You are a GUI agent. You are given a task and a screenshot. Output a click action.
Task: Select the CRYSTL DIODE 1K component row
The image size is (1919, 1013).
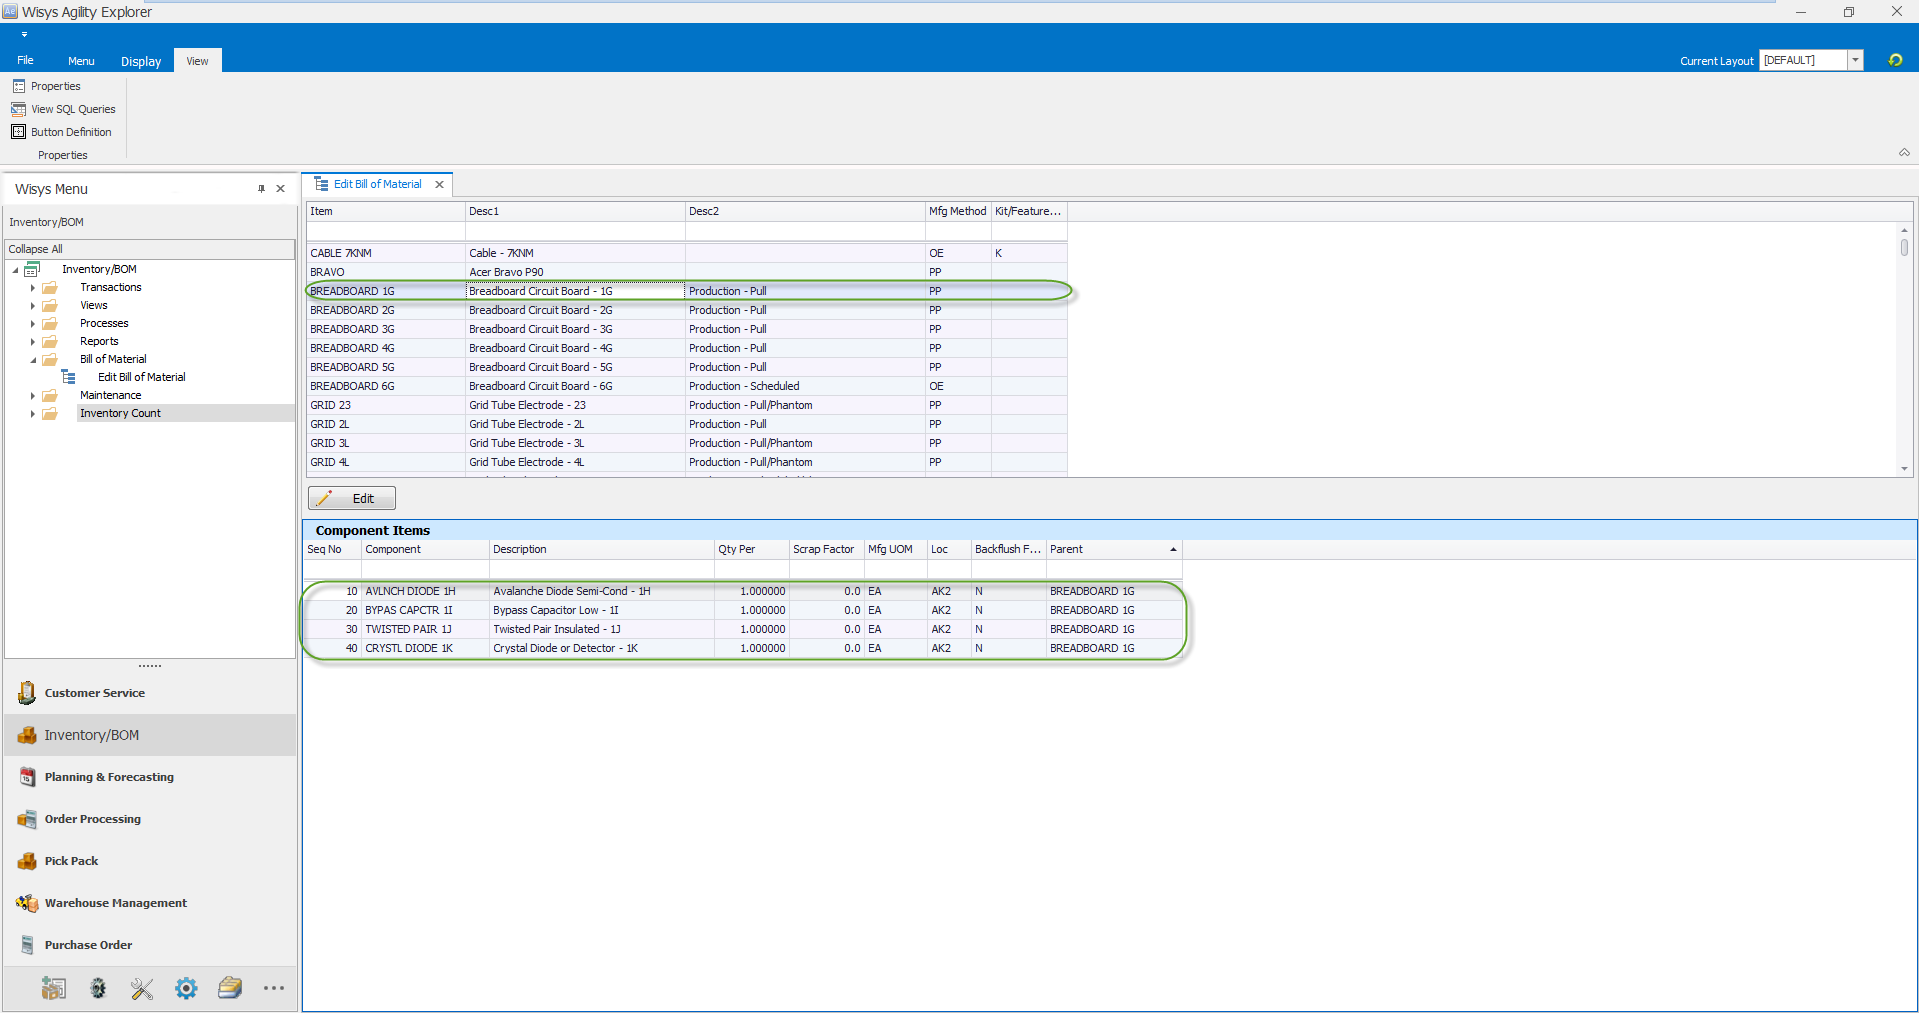click(743, 648)
